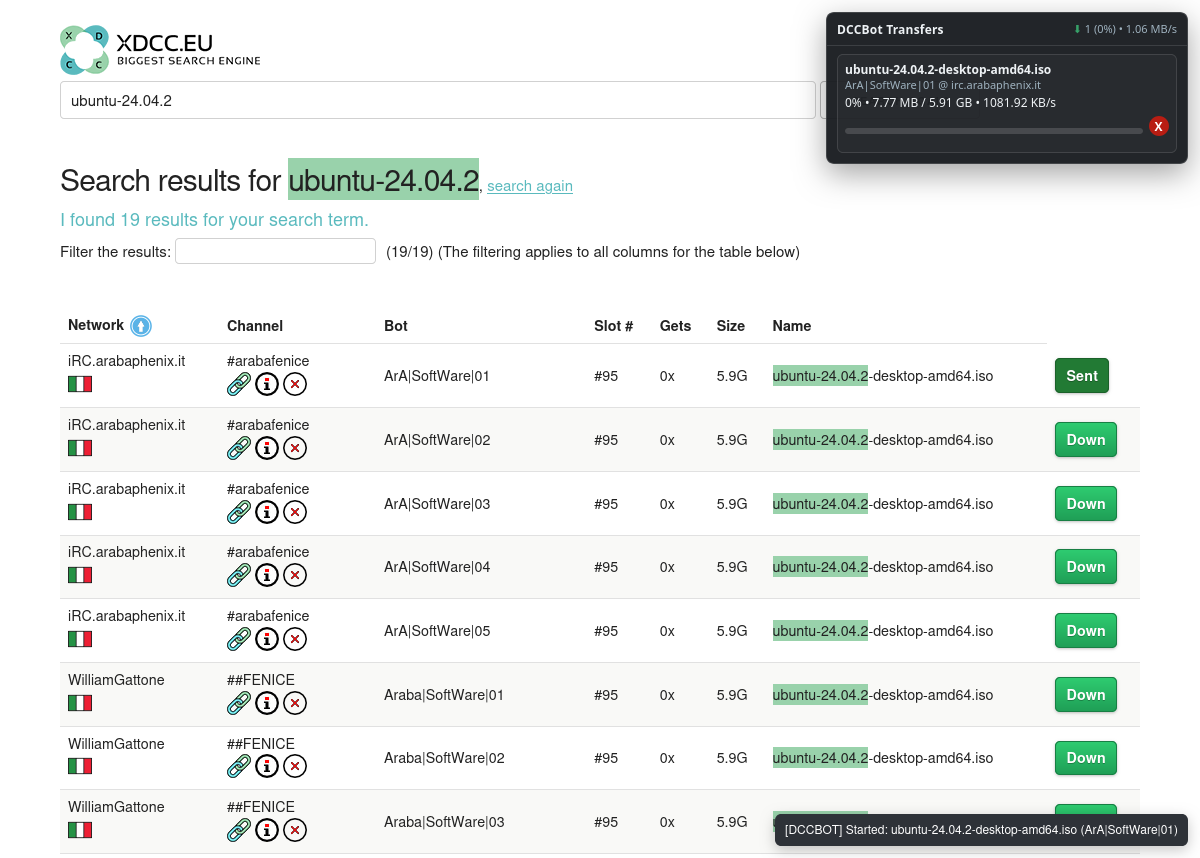1200x858 pixels.
Task: Click the Network column sort arrow icon
Action: [141, 326]
